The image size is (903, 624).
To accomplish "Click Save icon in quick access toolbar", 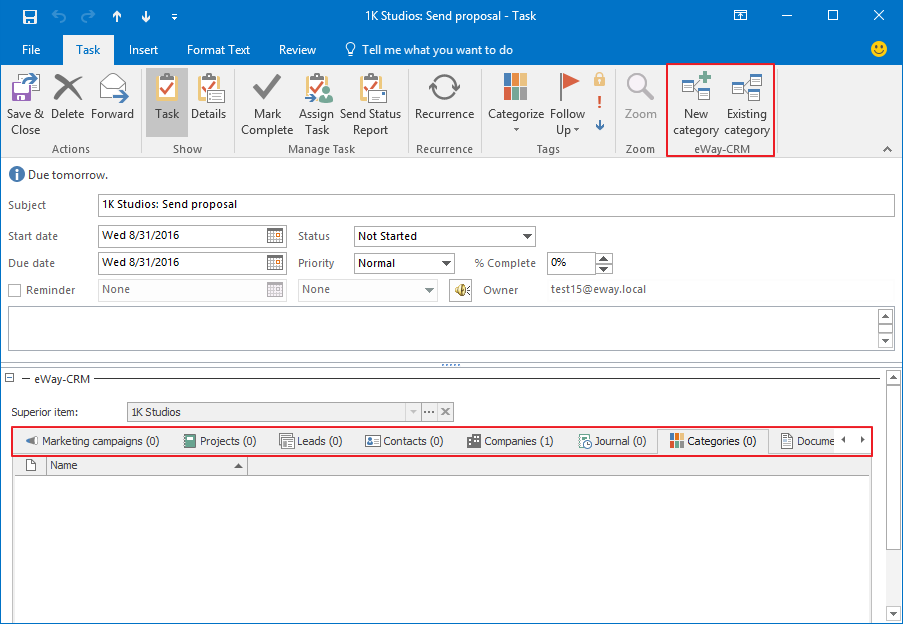I will [30, 17].
